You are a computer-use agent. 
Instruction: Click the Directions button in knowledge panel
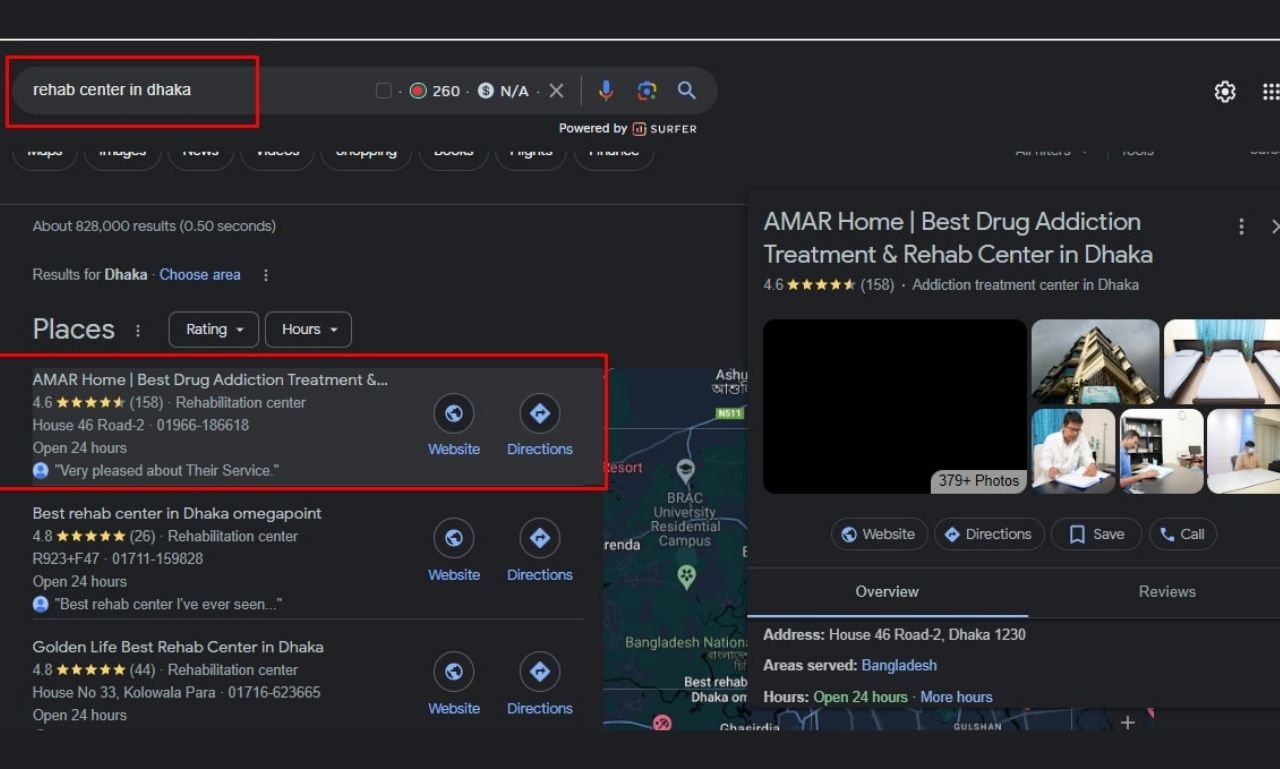pos(989,534)
